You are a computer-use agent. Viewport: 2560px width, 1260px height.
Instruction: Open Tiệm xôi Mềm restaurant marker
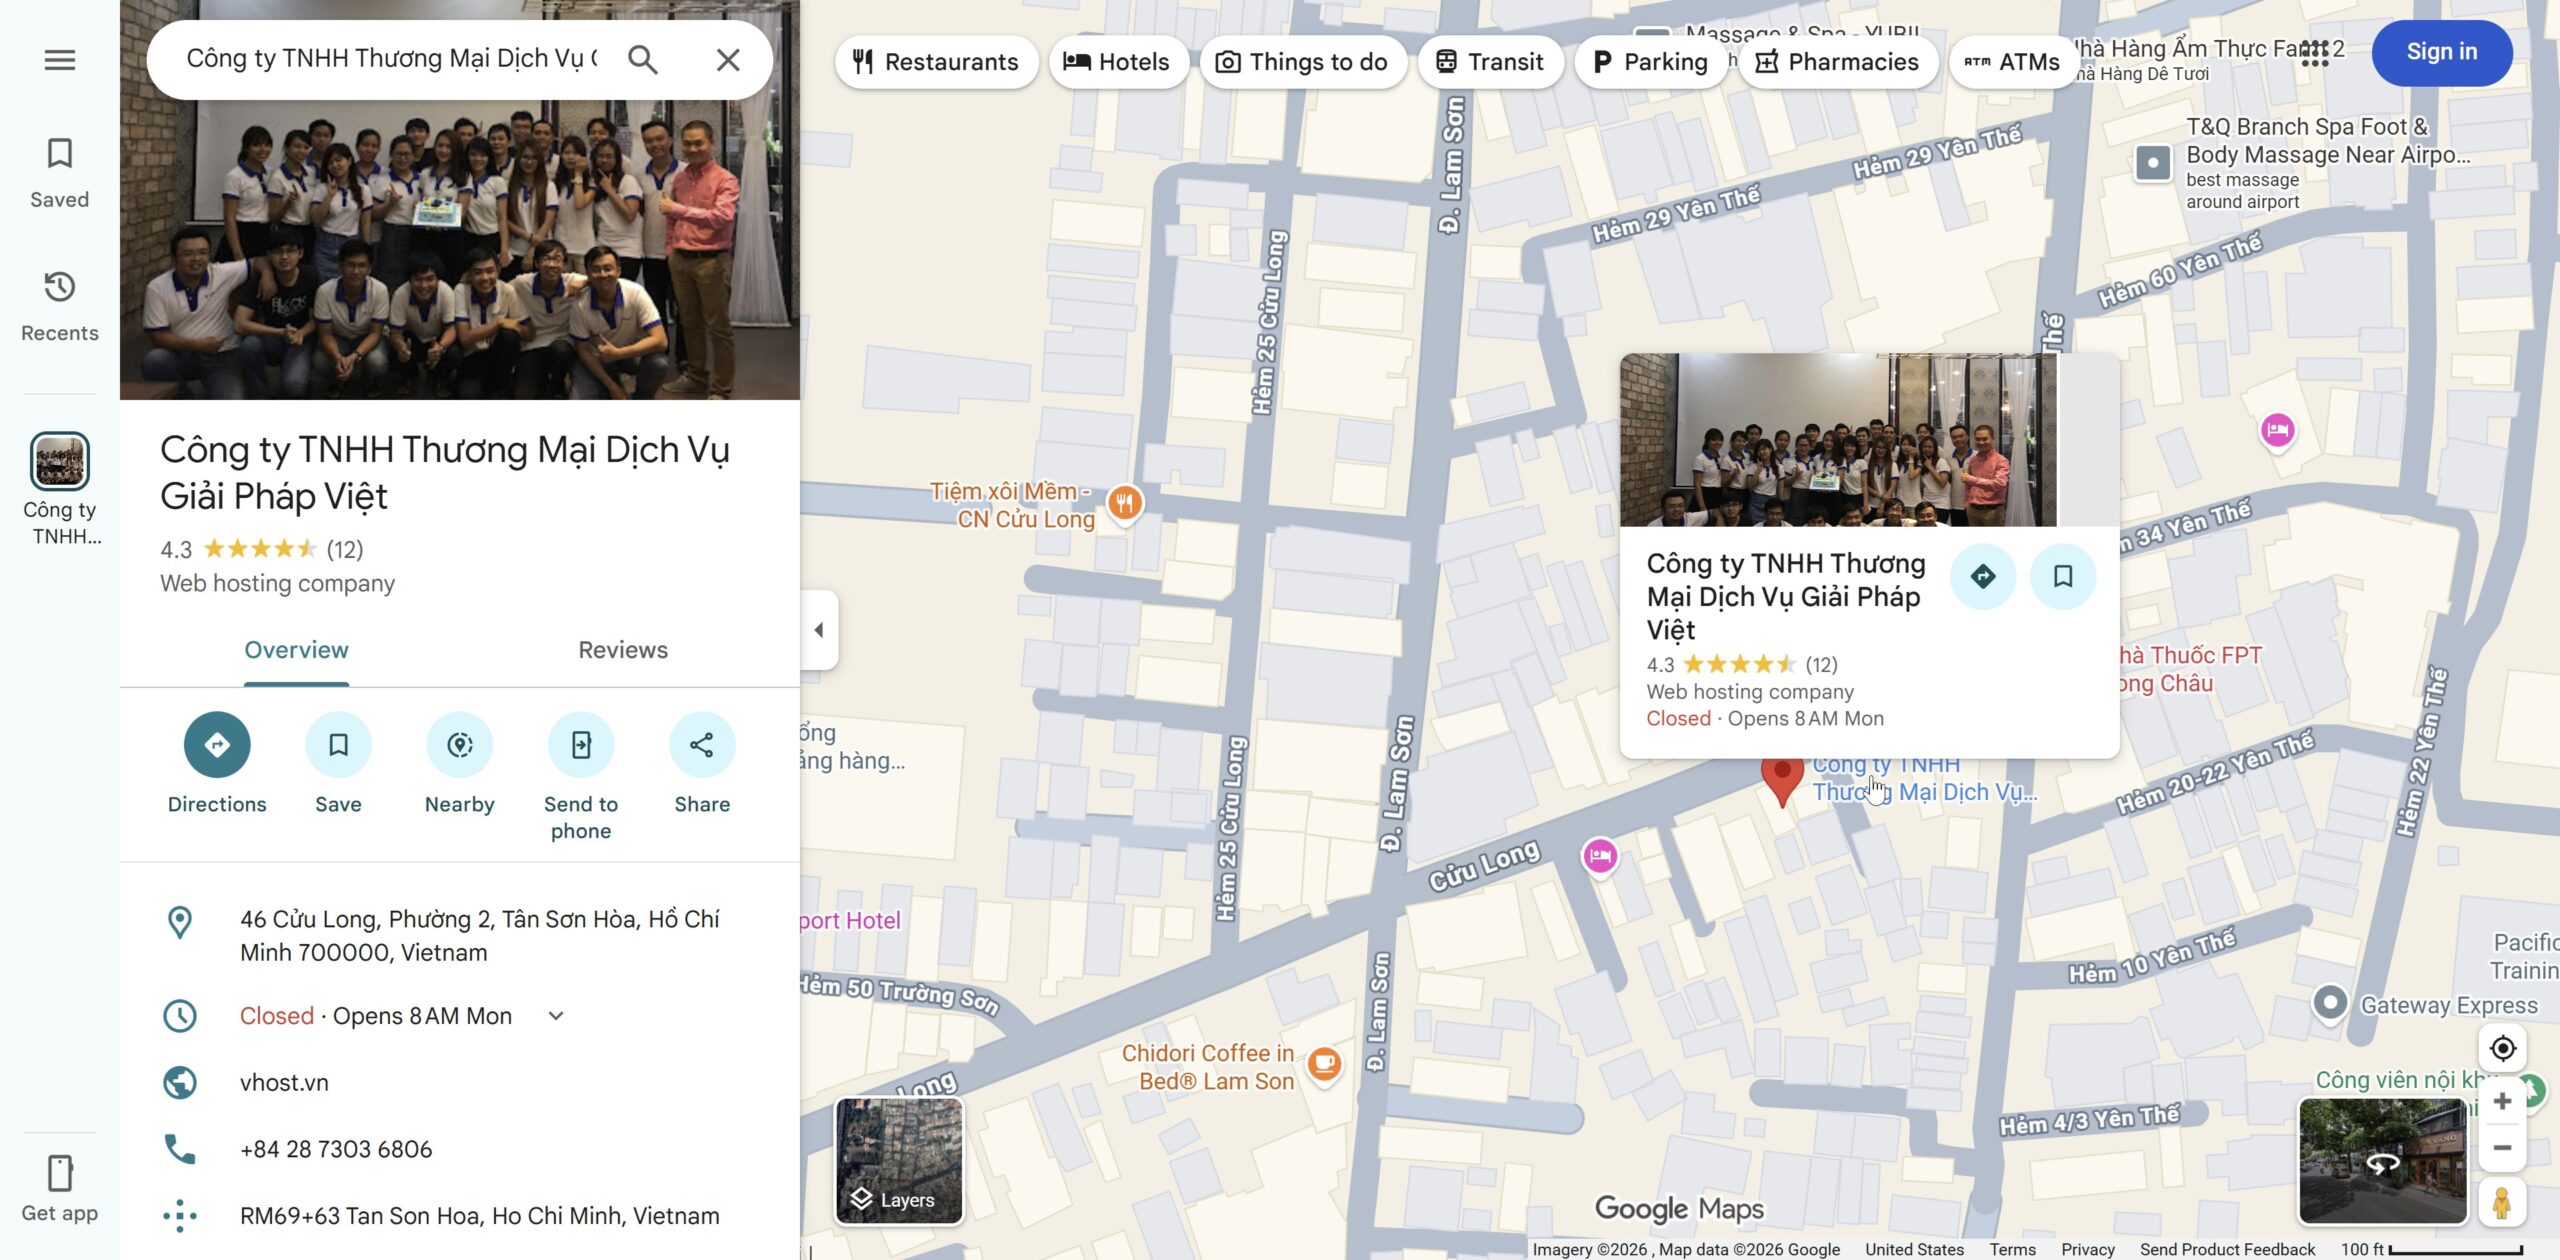click(1125, 503)
